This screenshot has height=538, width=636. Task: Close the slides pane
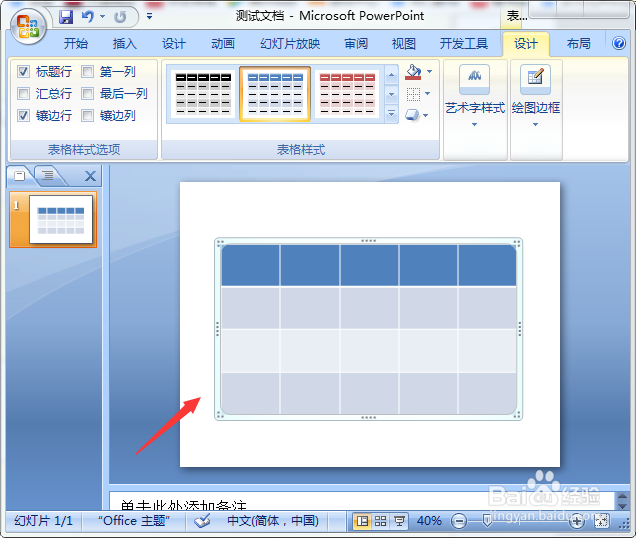tap(90, 176)
